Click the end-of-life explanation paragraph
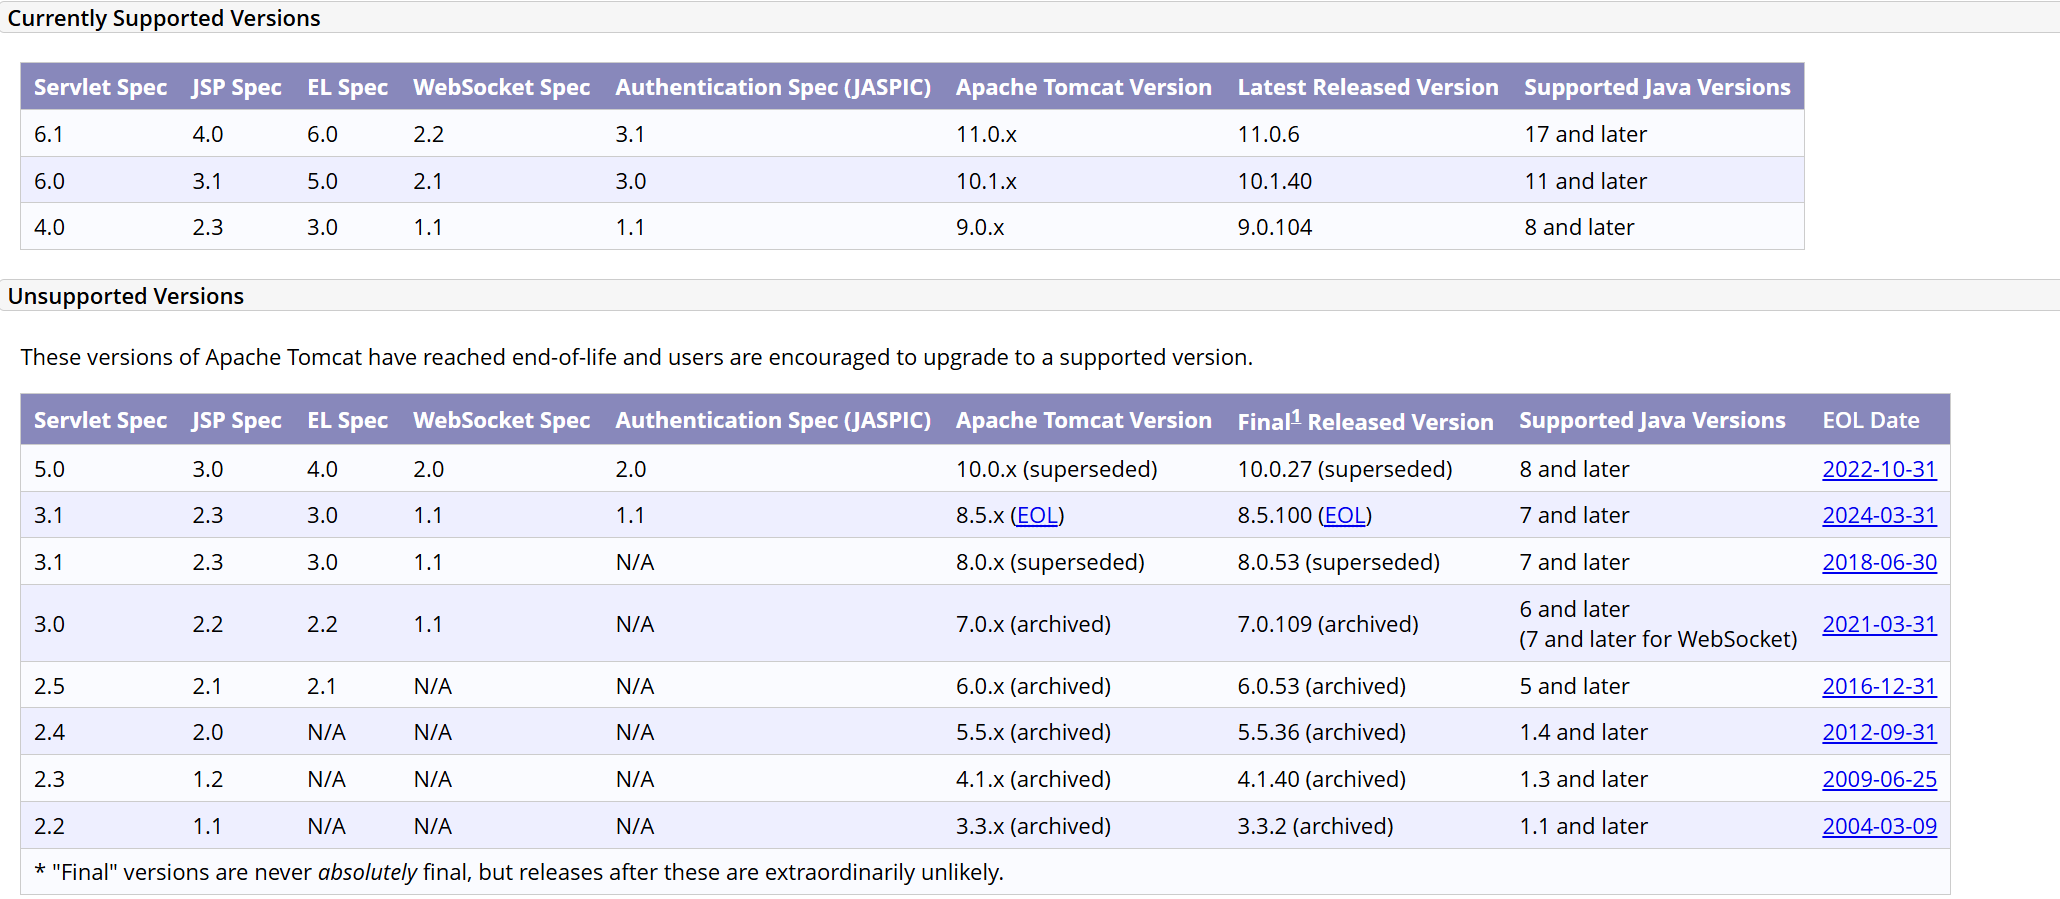Screen dimensions: 2060x899 click(636, 357)
